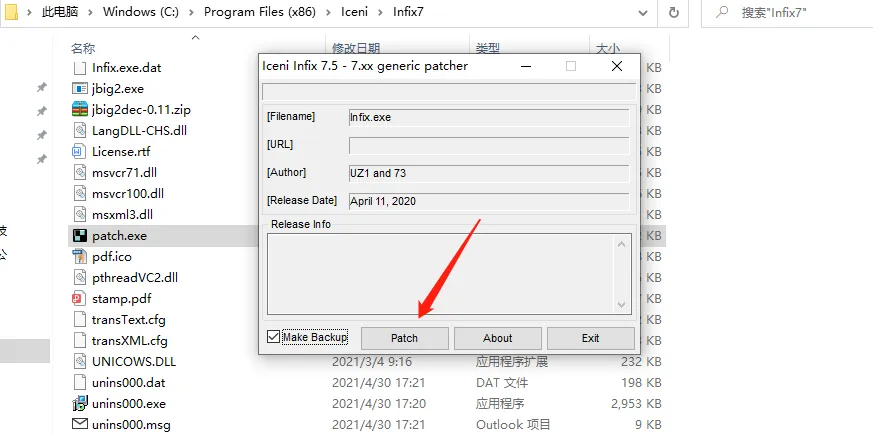Navigate to Program Files (x86) breadcrumb
The width and height of the screenshot is (873, 438).
point(259,12)
